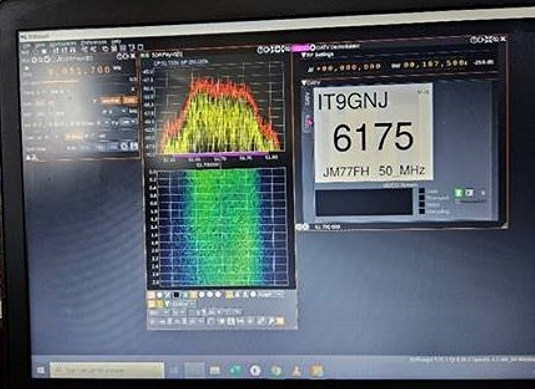Collapse the RF Settings section
Viewport: 535px width, 389px height.
pyautogui.click(x=303, y=55)
